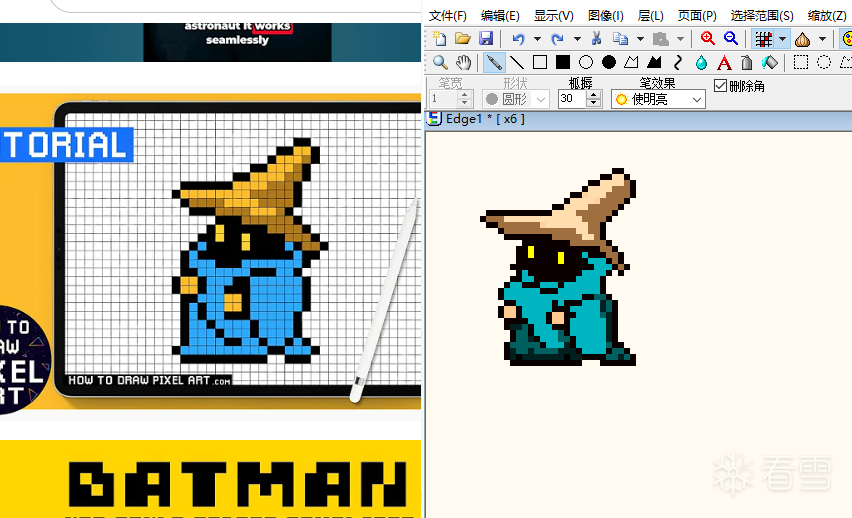Open the disabled 圆形 shape combo box
Screen dimensions: 852x518
515,99
